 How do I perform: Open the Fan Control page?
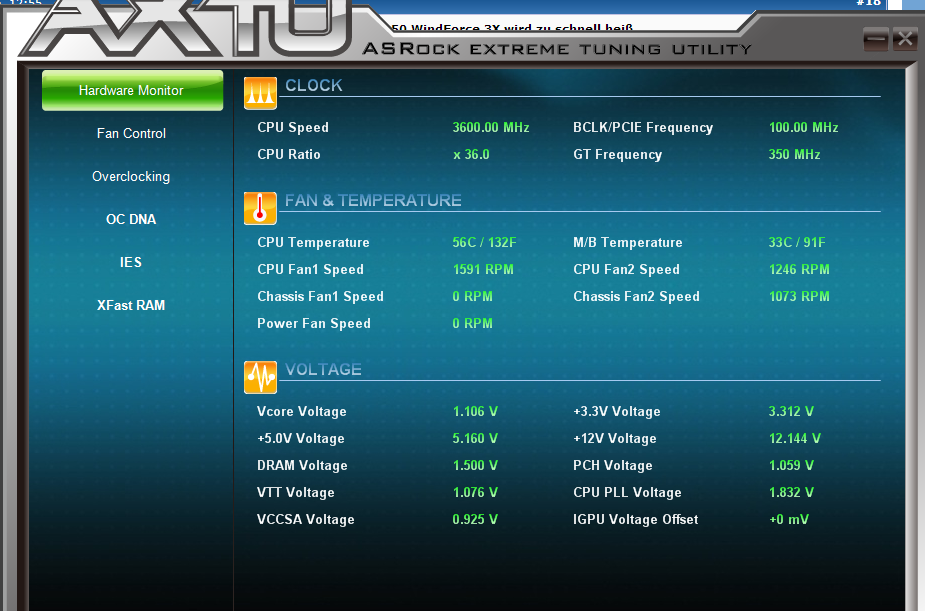[x=131, y=133]
